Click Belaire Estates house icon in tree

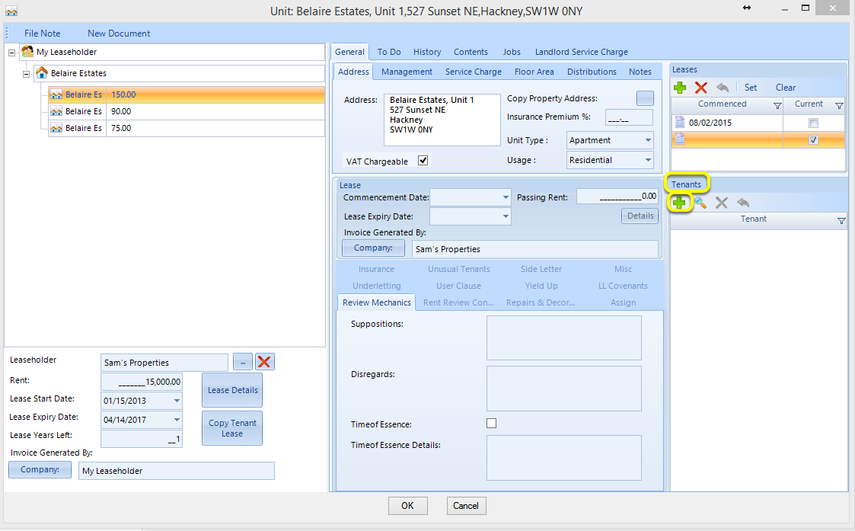(42, 73)
